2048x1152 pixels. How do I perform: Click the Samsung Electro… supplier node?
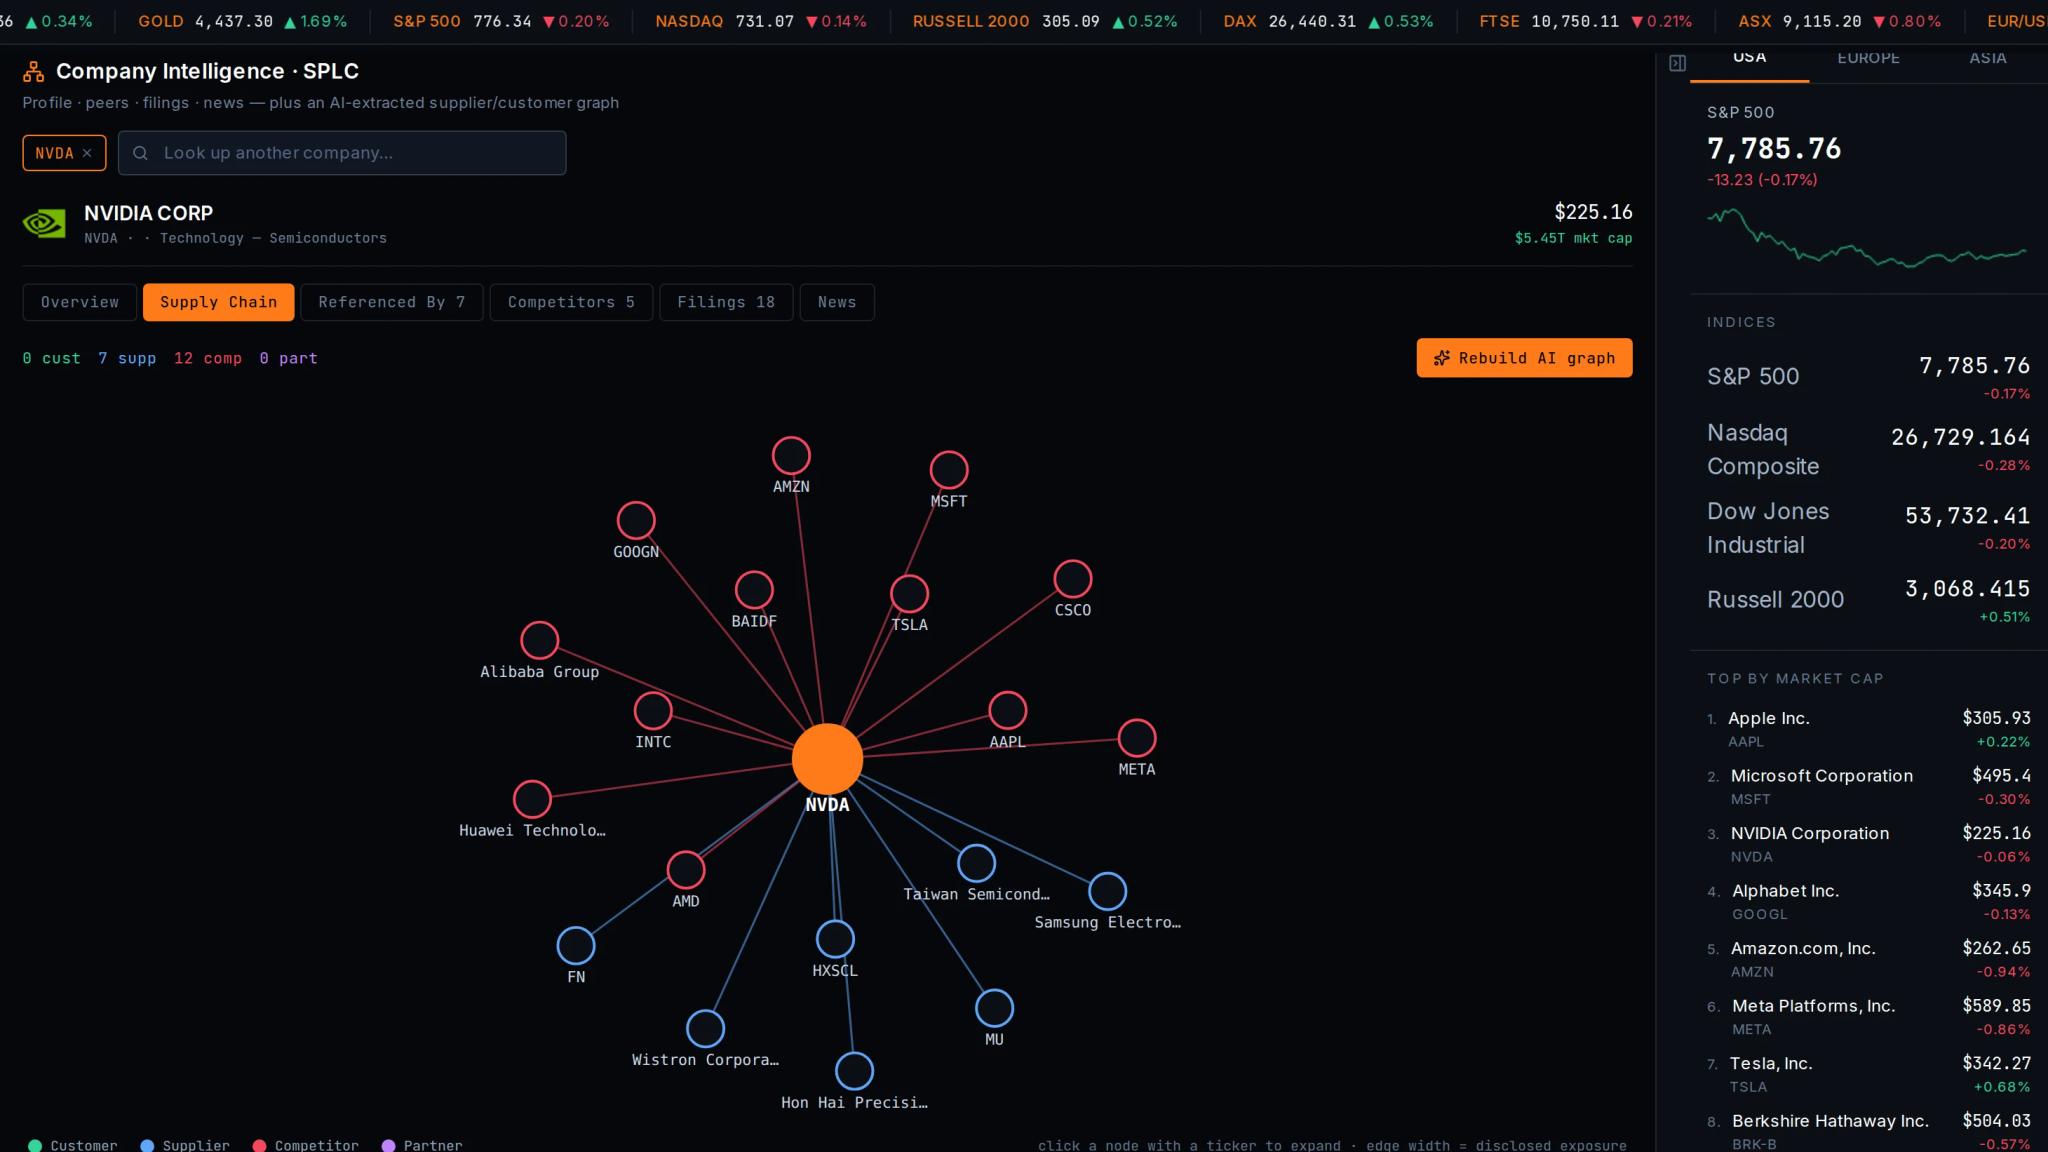coord(1107,891)
